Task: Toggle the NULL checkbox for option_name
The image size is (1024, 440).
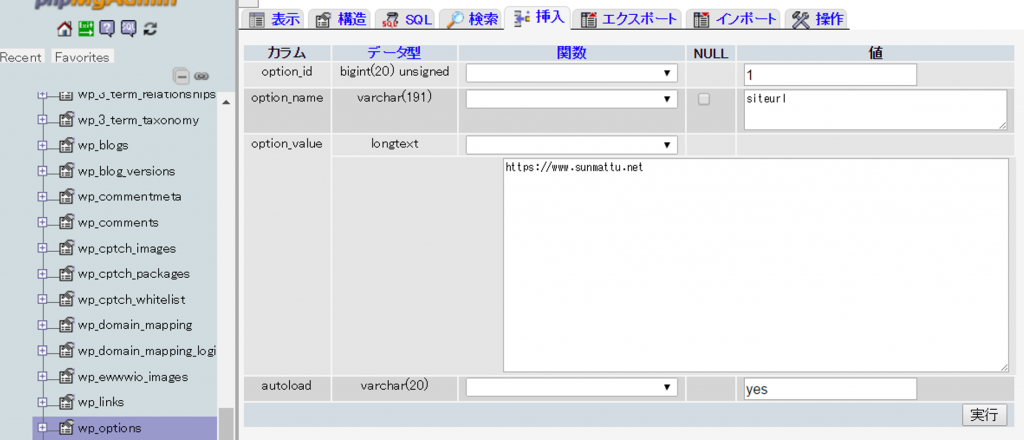Action: (704, 99)
